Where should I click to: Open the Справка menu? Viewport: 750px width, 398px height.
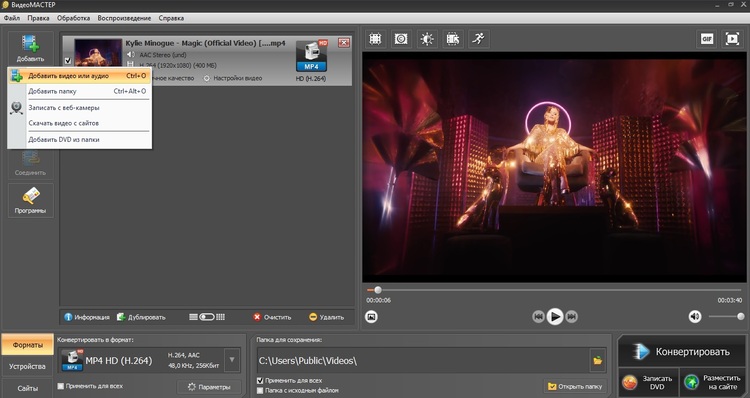[171, 18]
